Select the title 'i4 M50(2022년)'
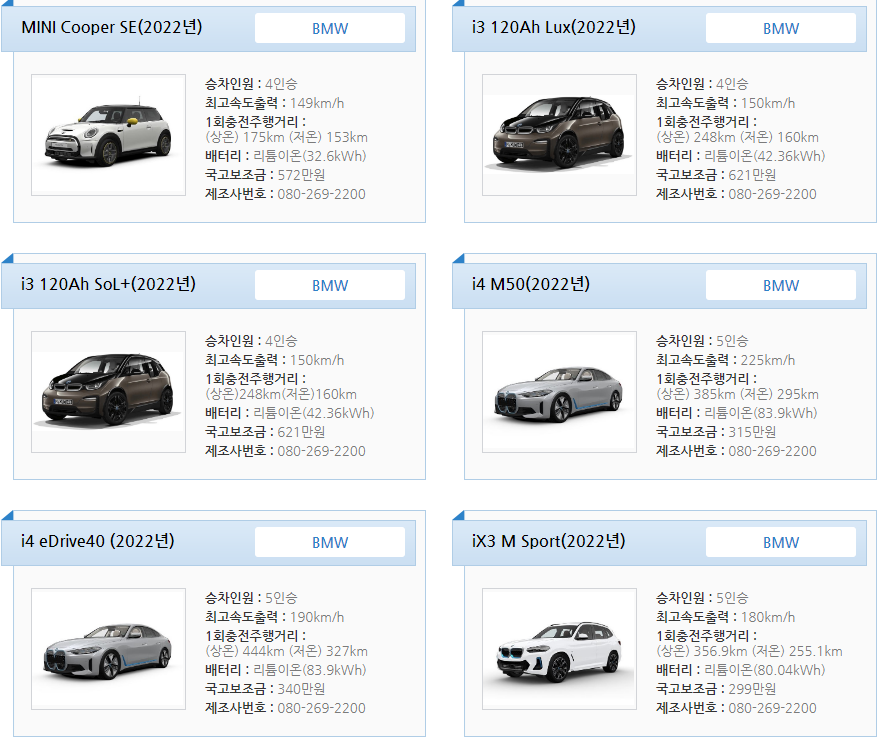The height and width of the screenshot is (737, 879). 530,284
